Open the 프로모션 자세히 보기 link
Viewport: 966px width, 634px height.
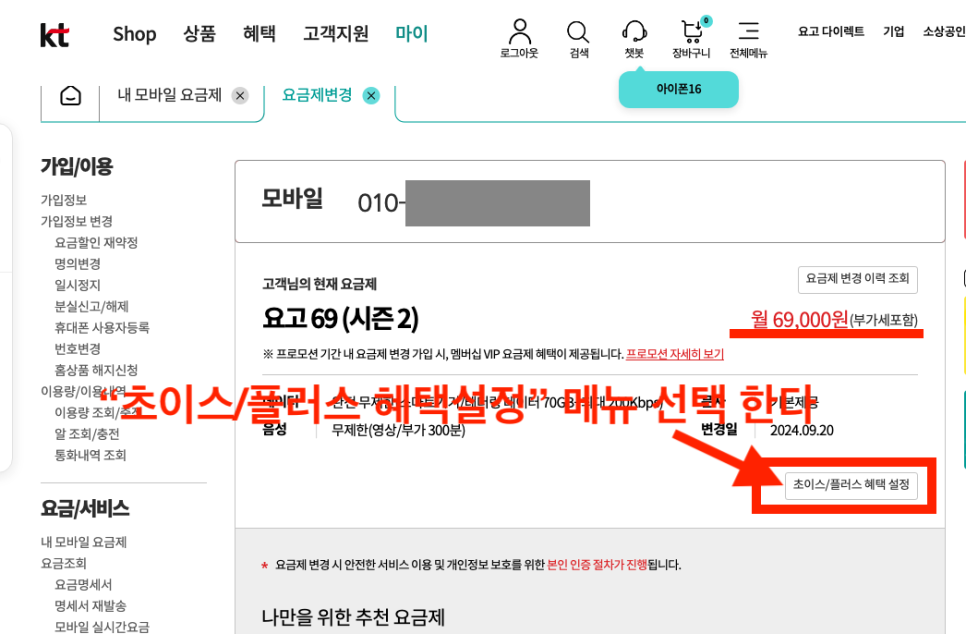point(675,354)
